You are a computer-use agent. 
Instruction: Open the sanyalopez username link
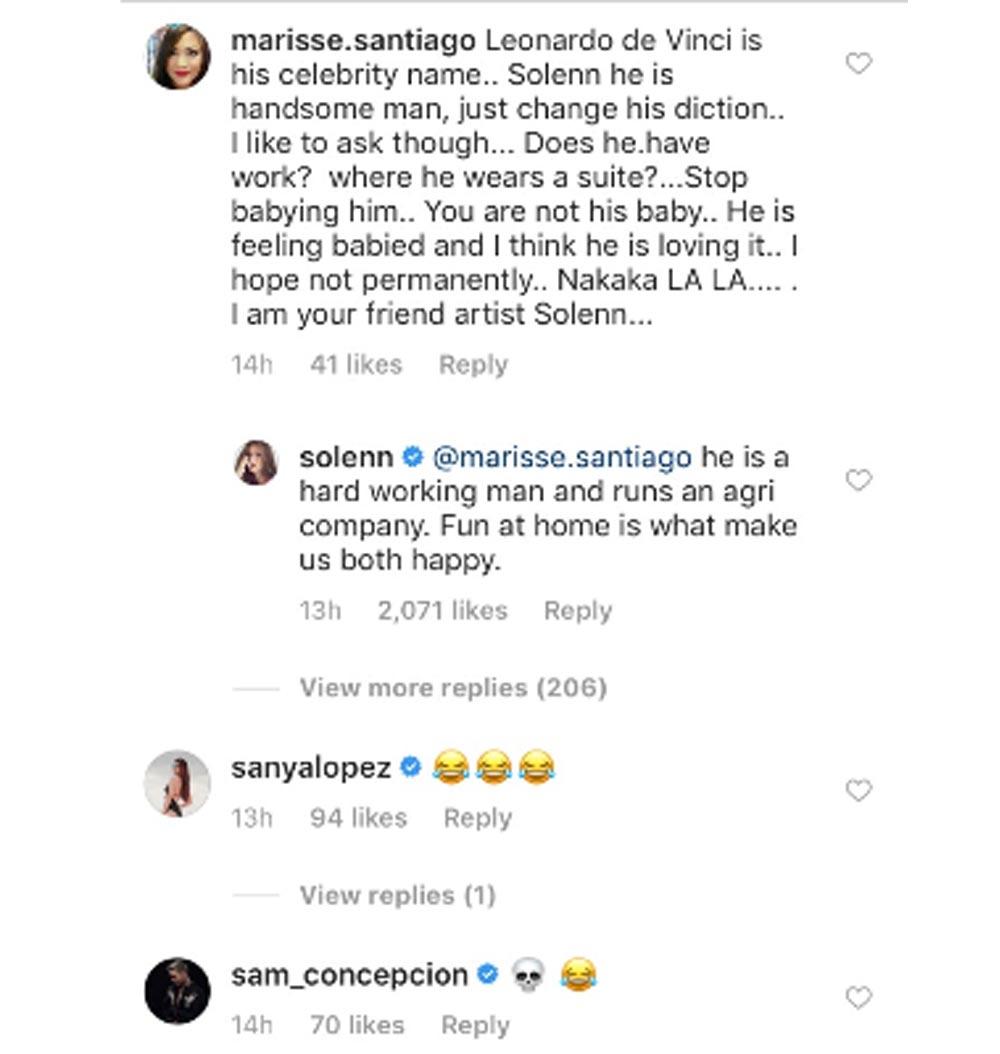[x=311, y=768]
